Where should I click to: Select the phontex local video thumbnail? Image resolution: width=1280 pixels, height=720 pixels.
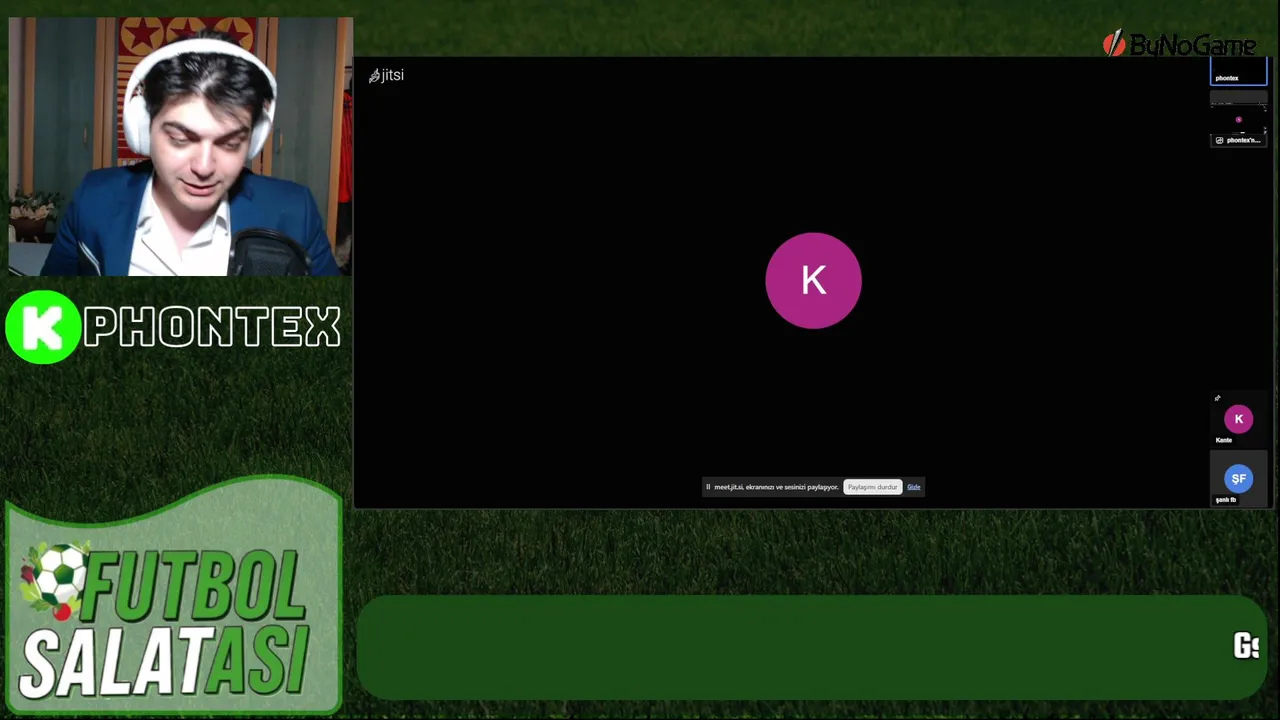click(x=1239, y=72)
